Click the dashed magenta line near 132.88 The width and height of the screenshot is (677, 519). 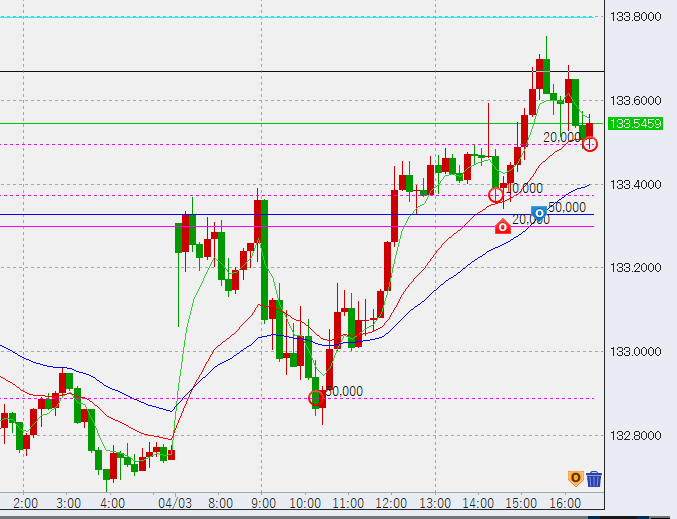(200, 399)
